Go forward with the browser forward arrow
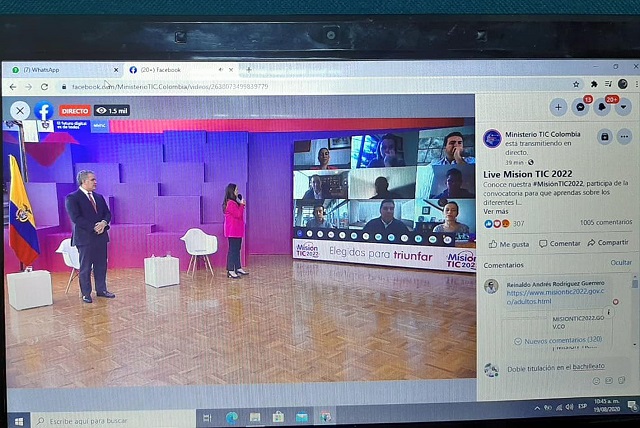 pos(28,87)
